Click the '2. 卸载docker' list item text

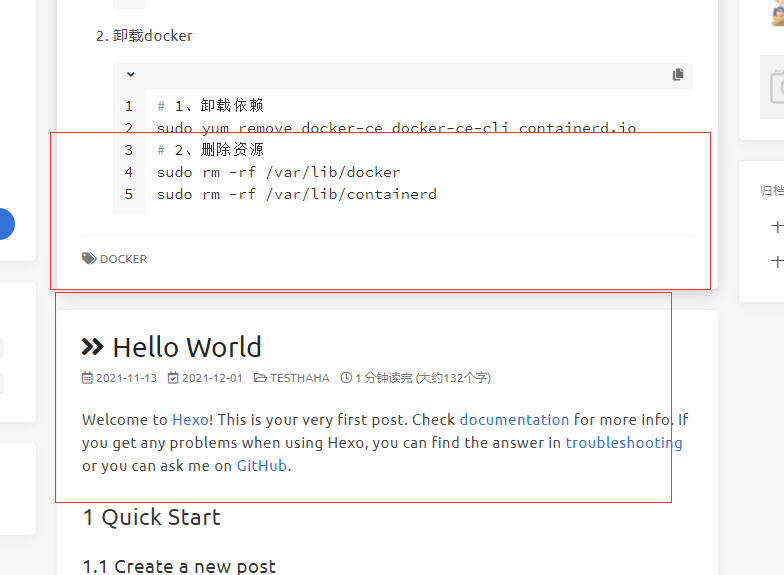(x=144, y=36)
